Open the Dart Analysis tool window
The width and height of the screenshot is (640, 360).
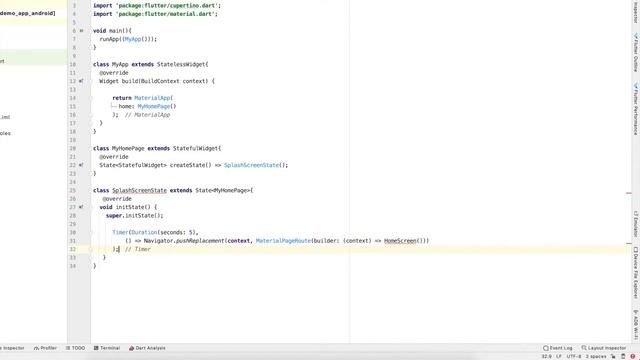click(147, 348)
